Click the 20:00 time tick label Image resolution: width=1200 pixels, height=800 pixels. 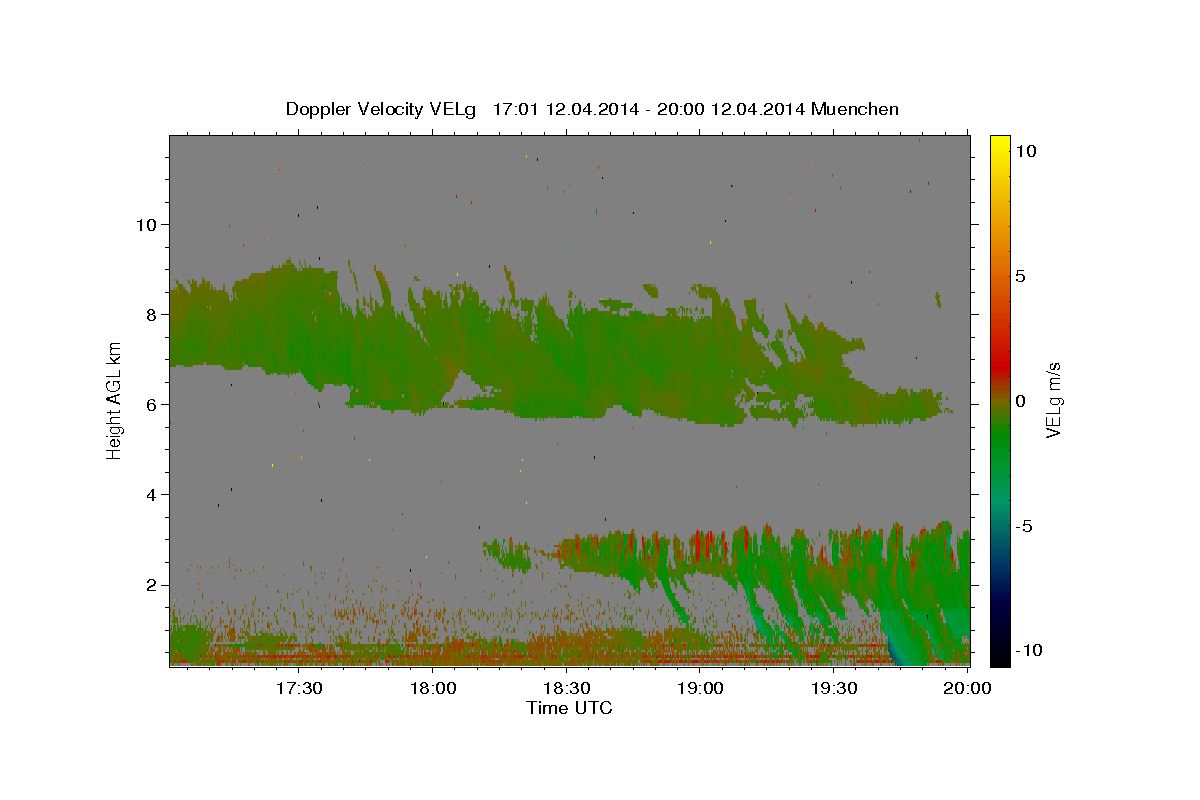968,688
